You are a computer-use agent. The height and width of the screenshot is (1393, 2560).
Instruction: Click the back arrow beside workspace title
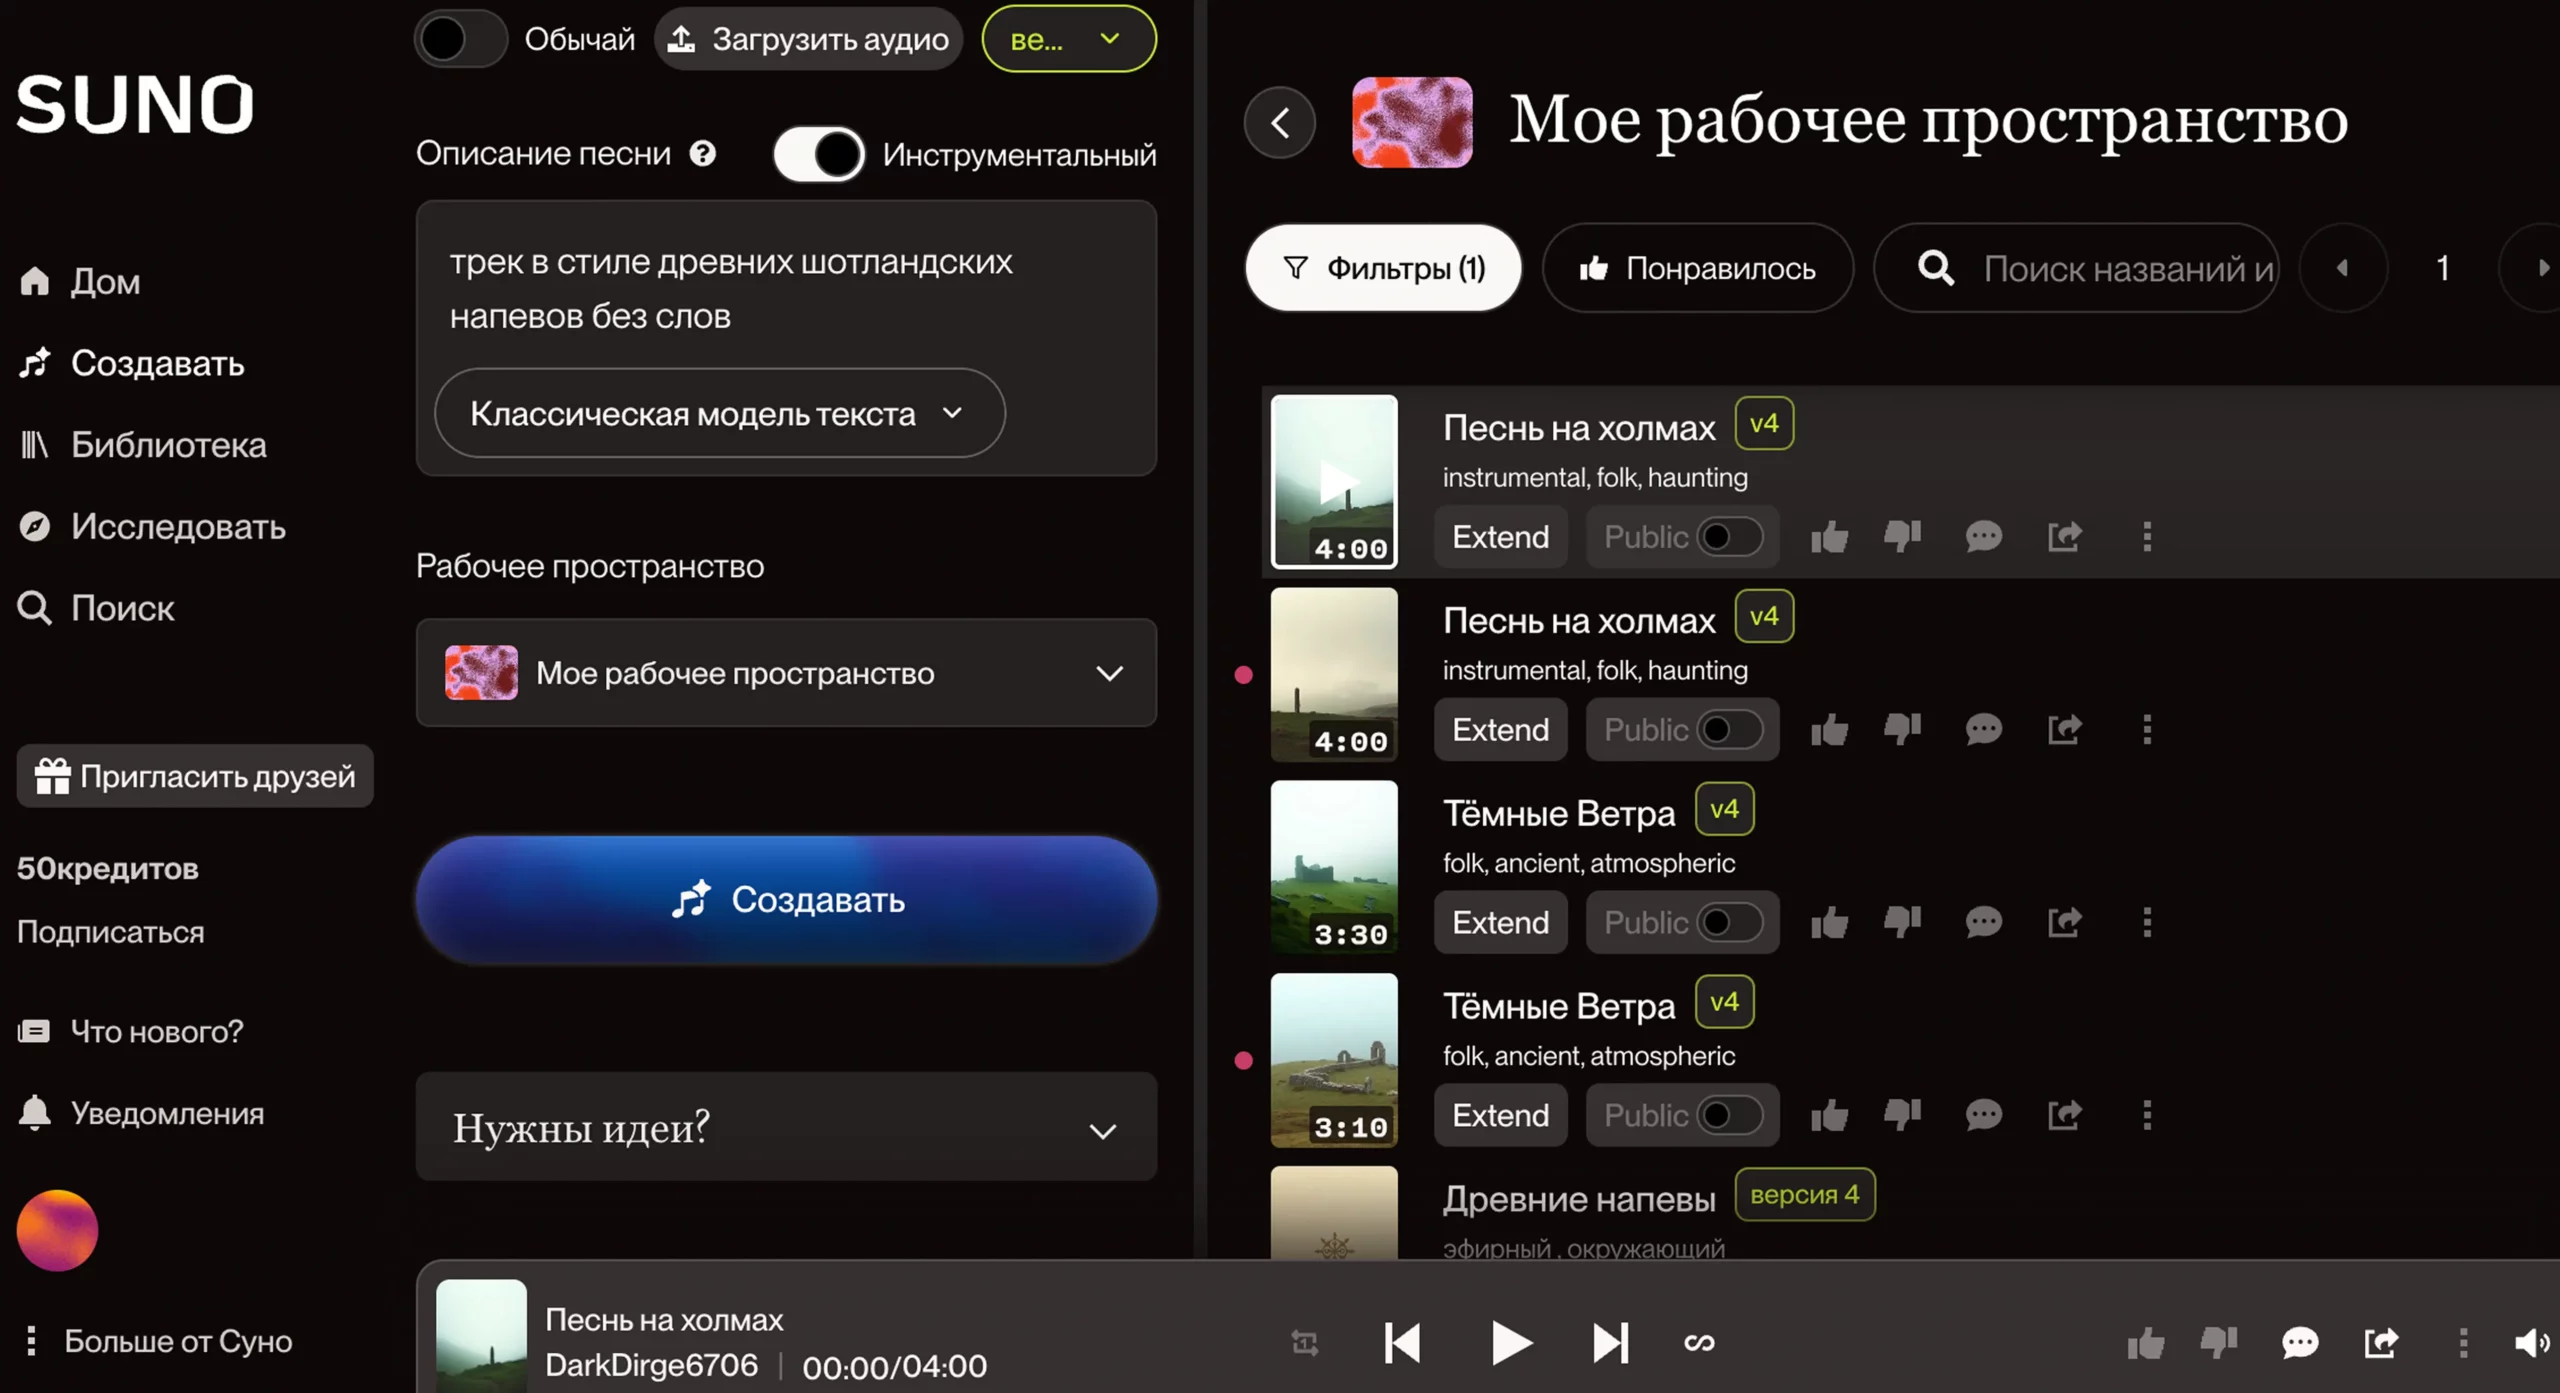point(1280,123)
